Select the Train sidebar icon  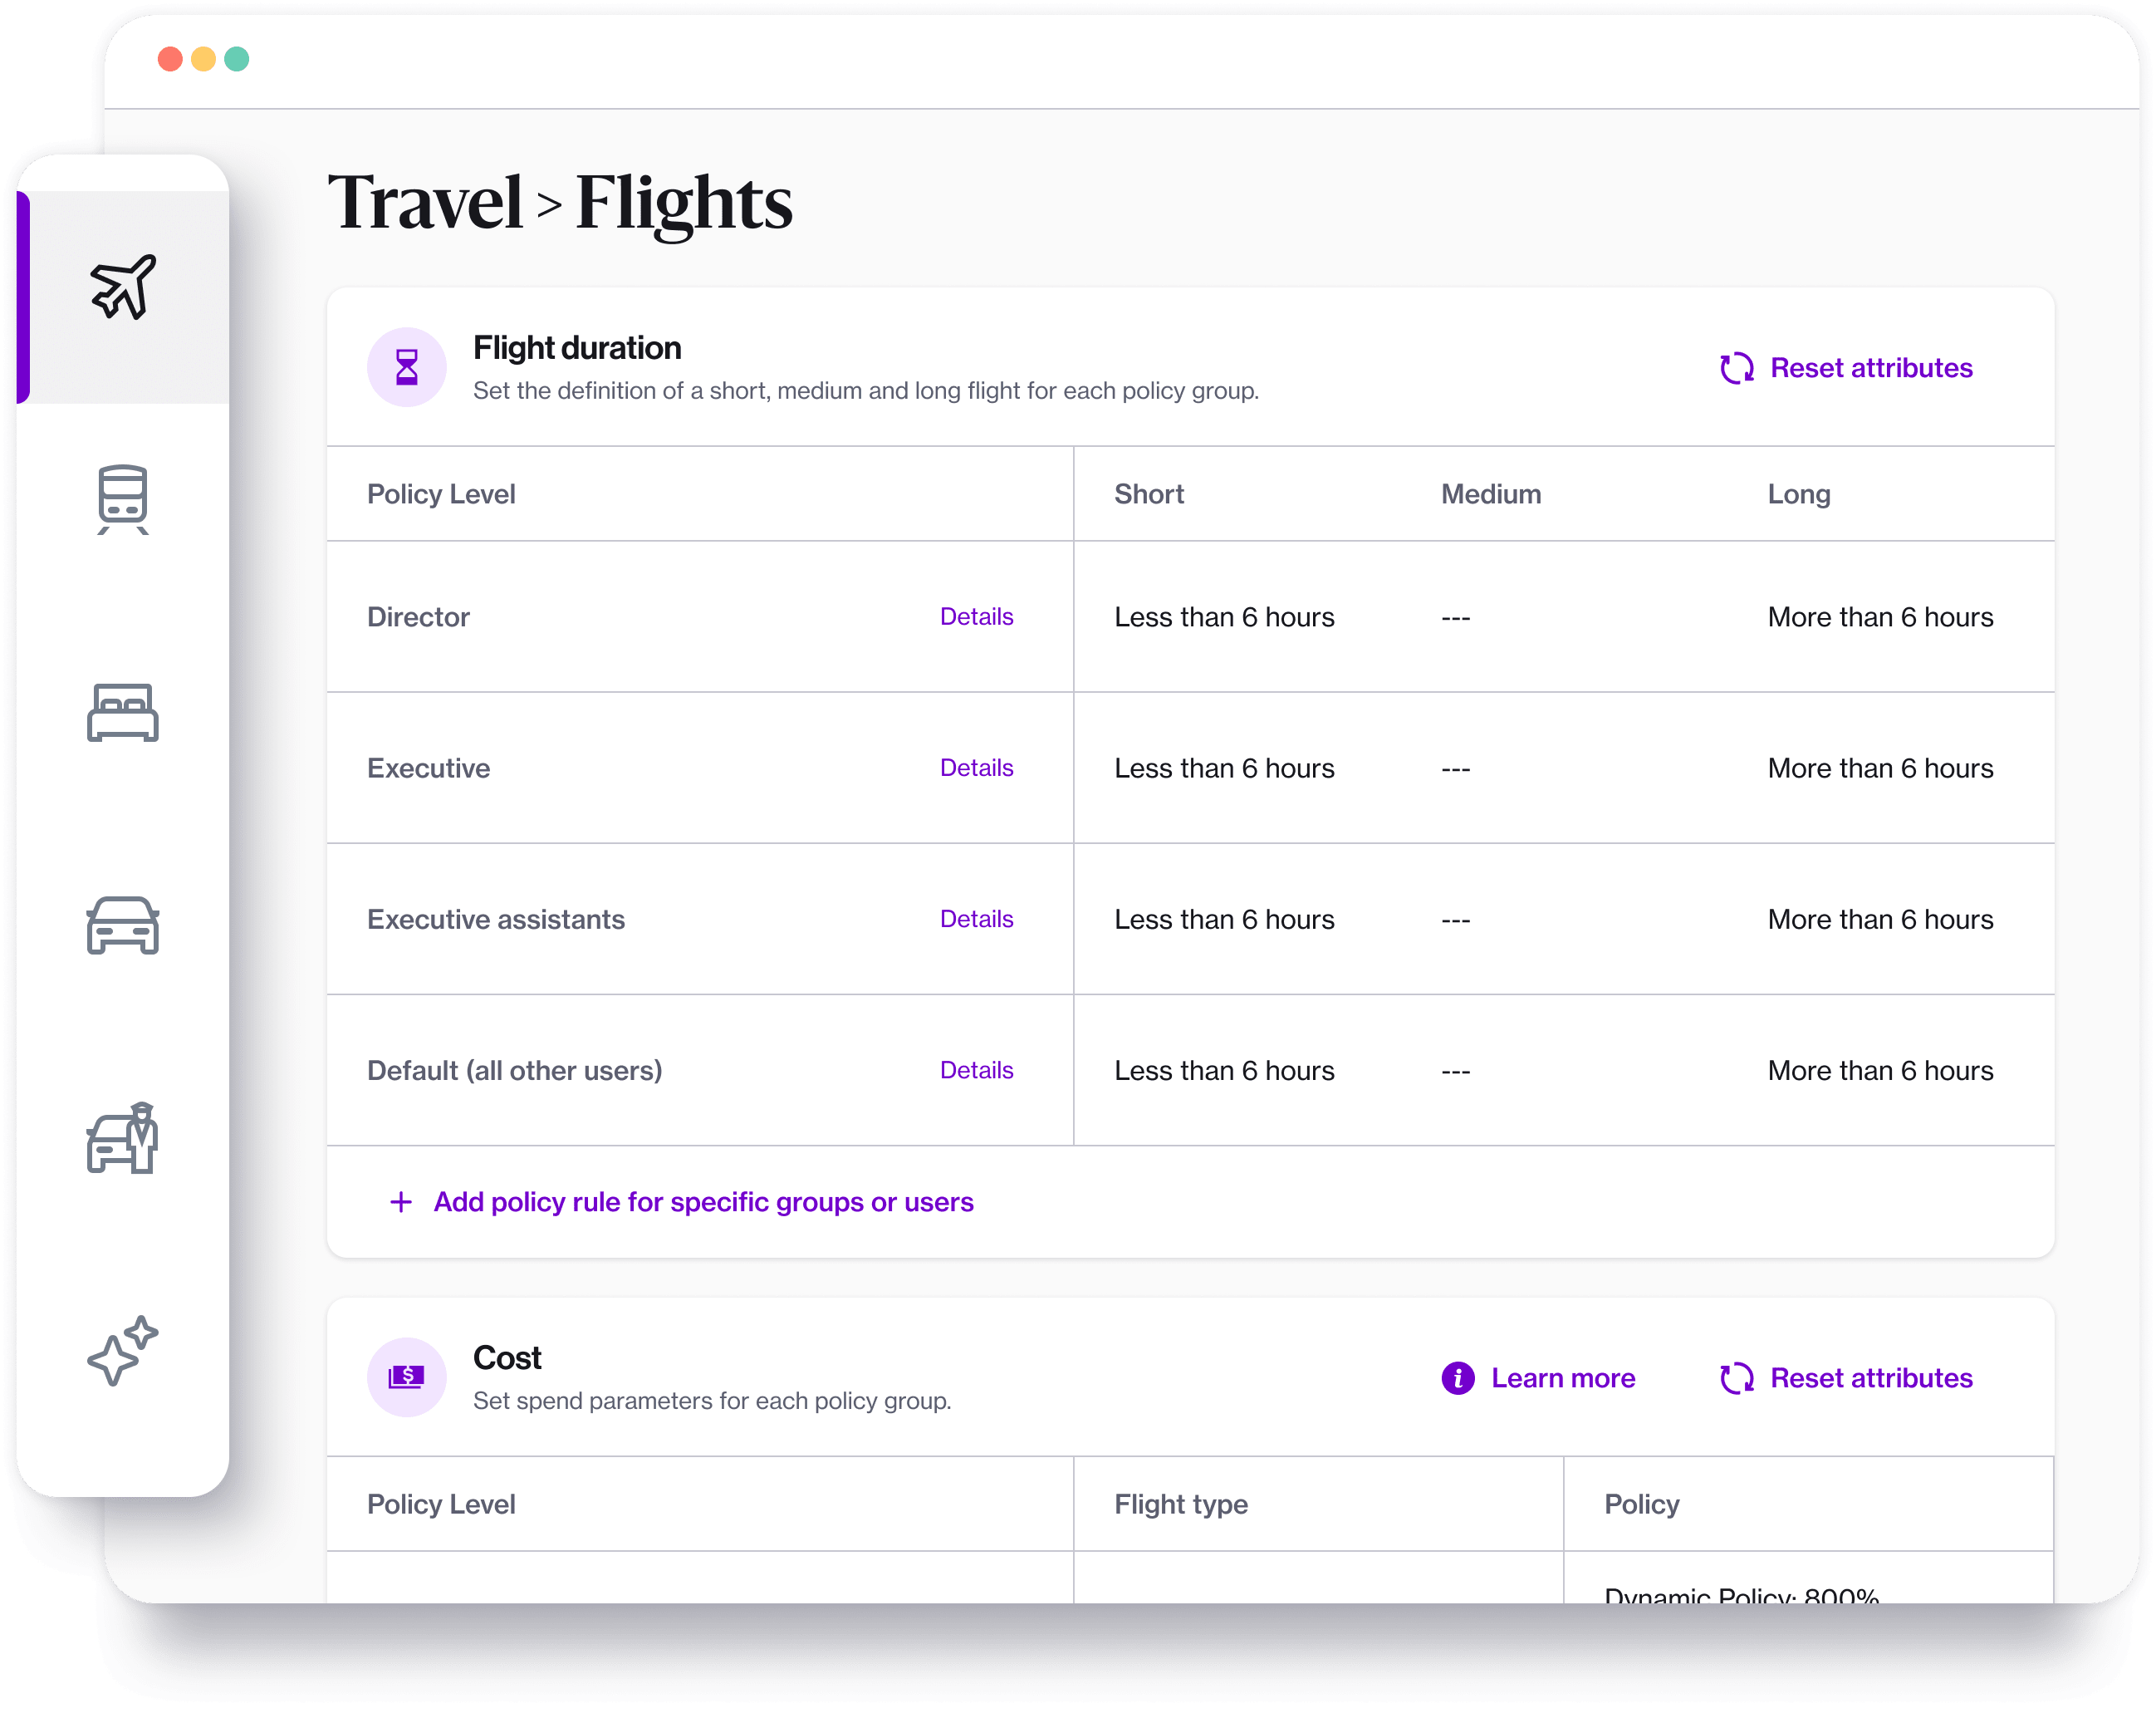(123, 498)
